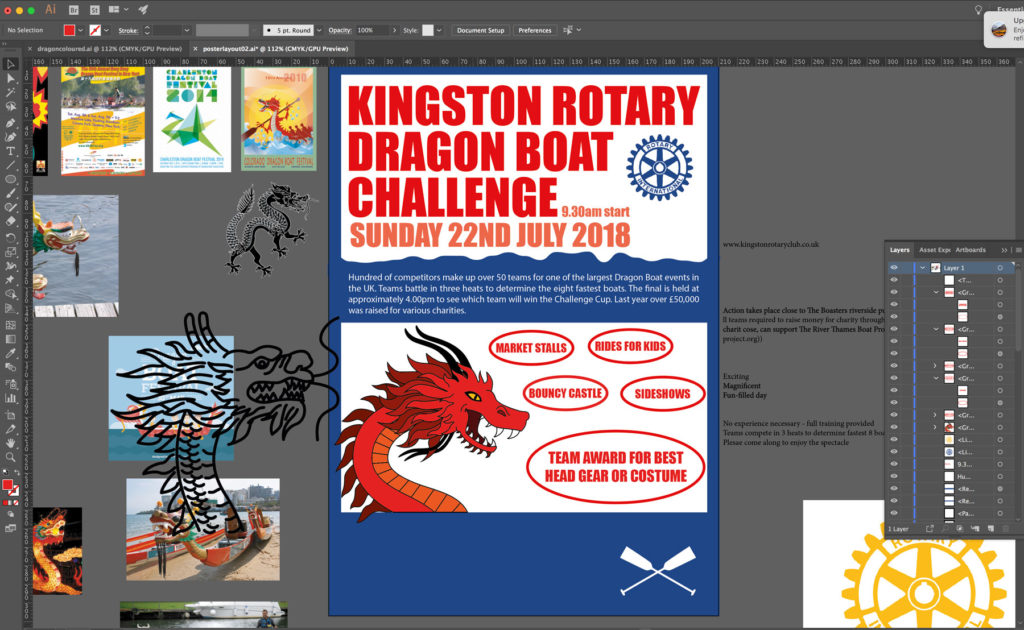The width and height of the screenshot is (1024, 630).
Task: Click the stroke swatch in control bar
Action: click(95, 30)
